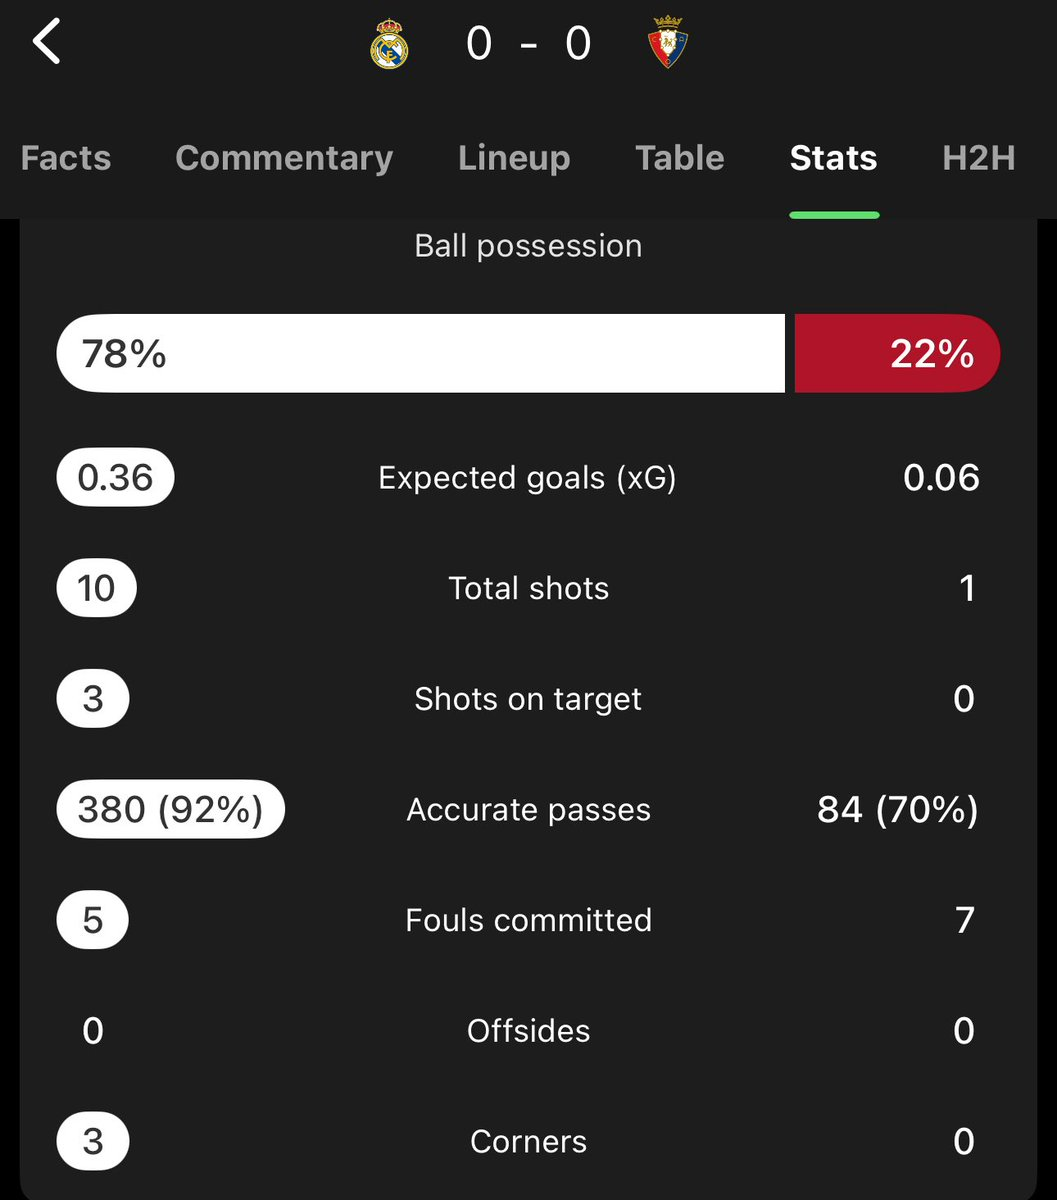Click the white 78% possession bar
The height and width of the screenshot is (1200, 1057).
click(x=421, y=353)
